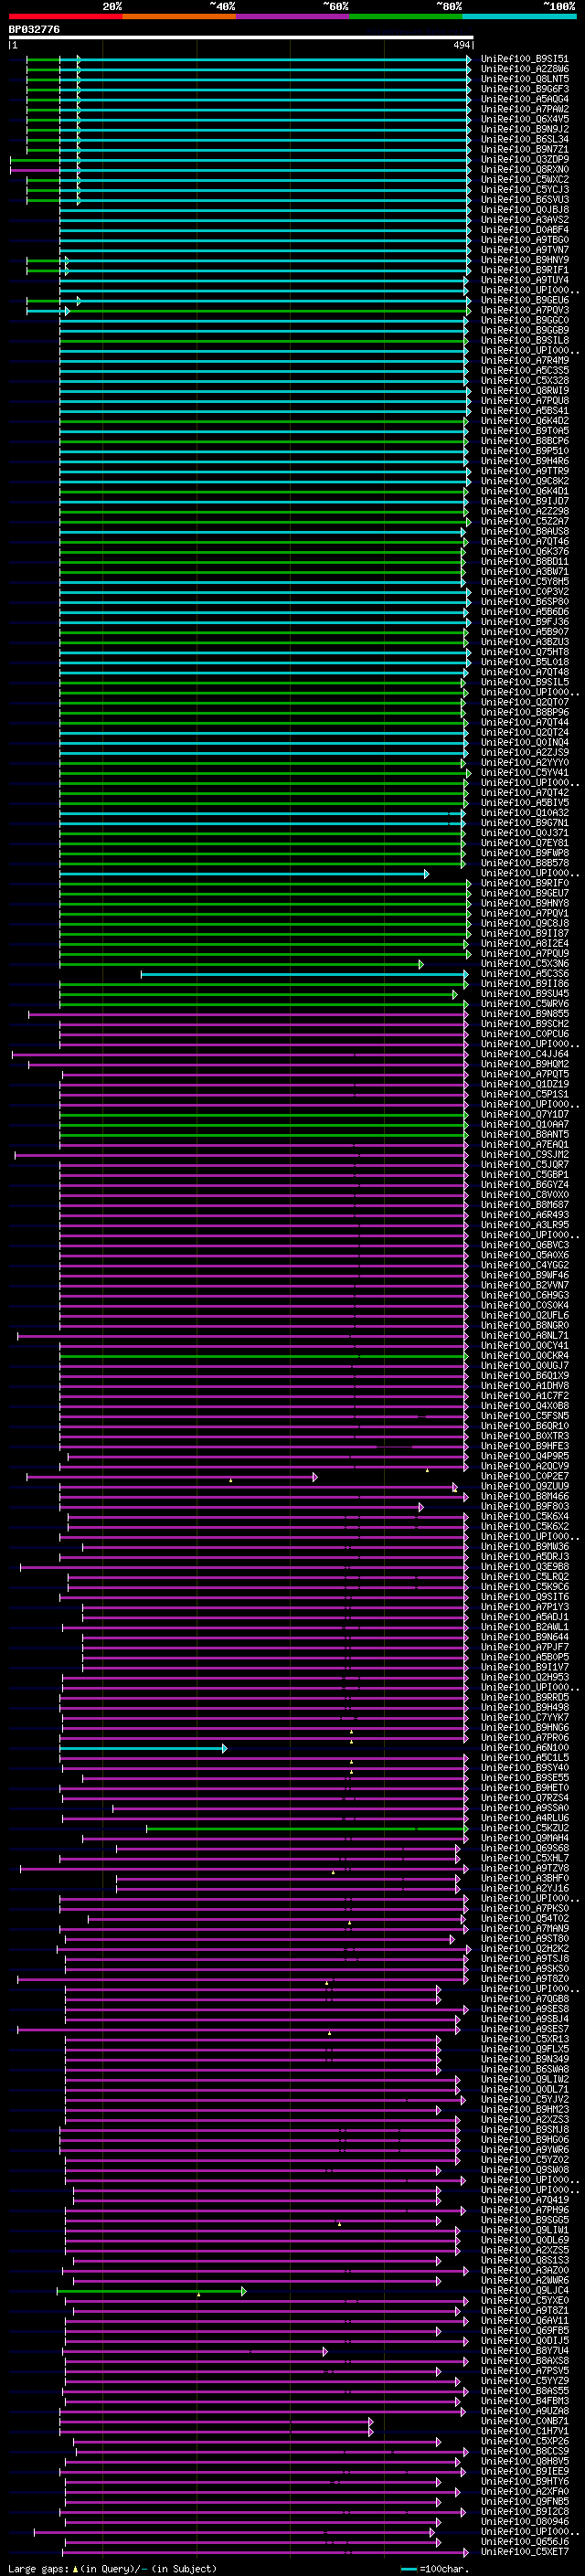Image resolution: width=585 pixels, height=2576 pixels.
Task: Select the UniRef100_Q2H953 label
Action: tap(525, 1677)
